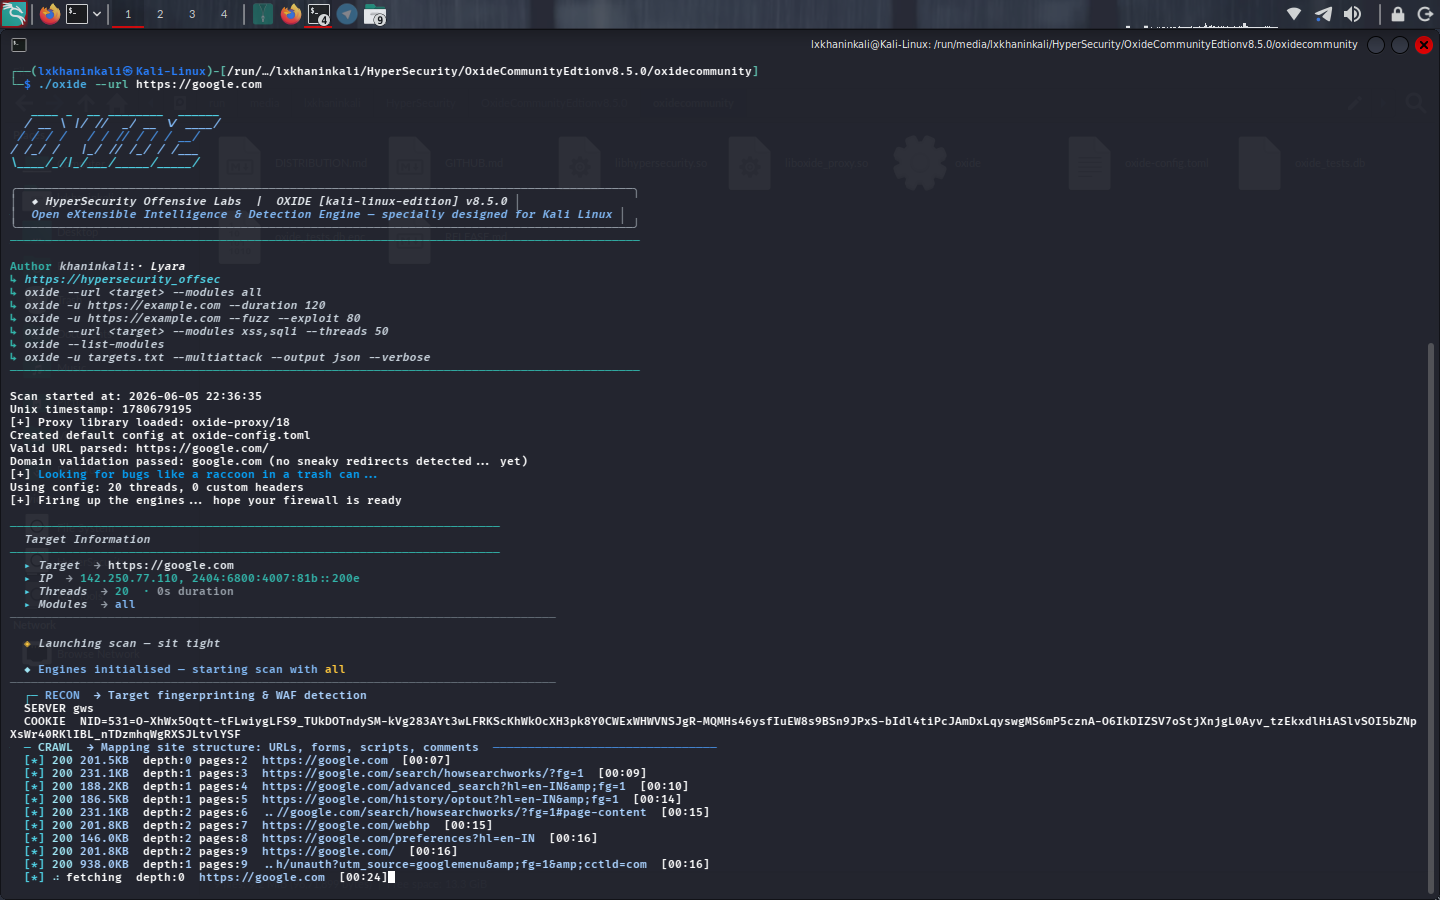Screen dimensions: 1440x900
Task: Open the Wi-Fi network tray icon
Action: [1294, 14]
